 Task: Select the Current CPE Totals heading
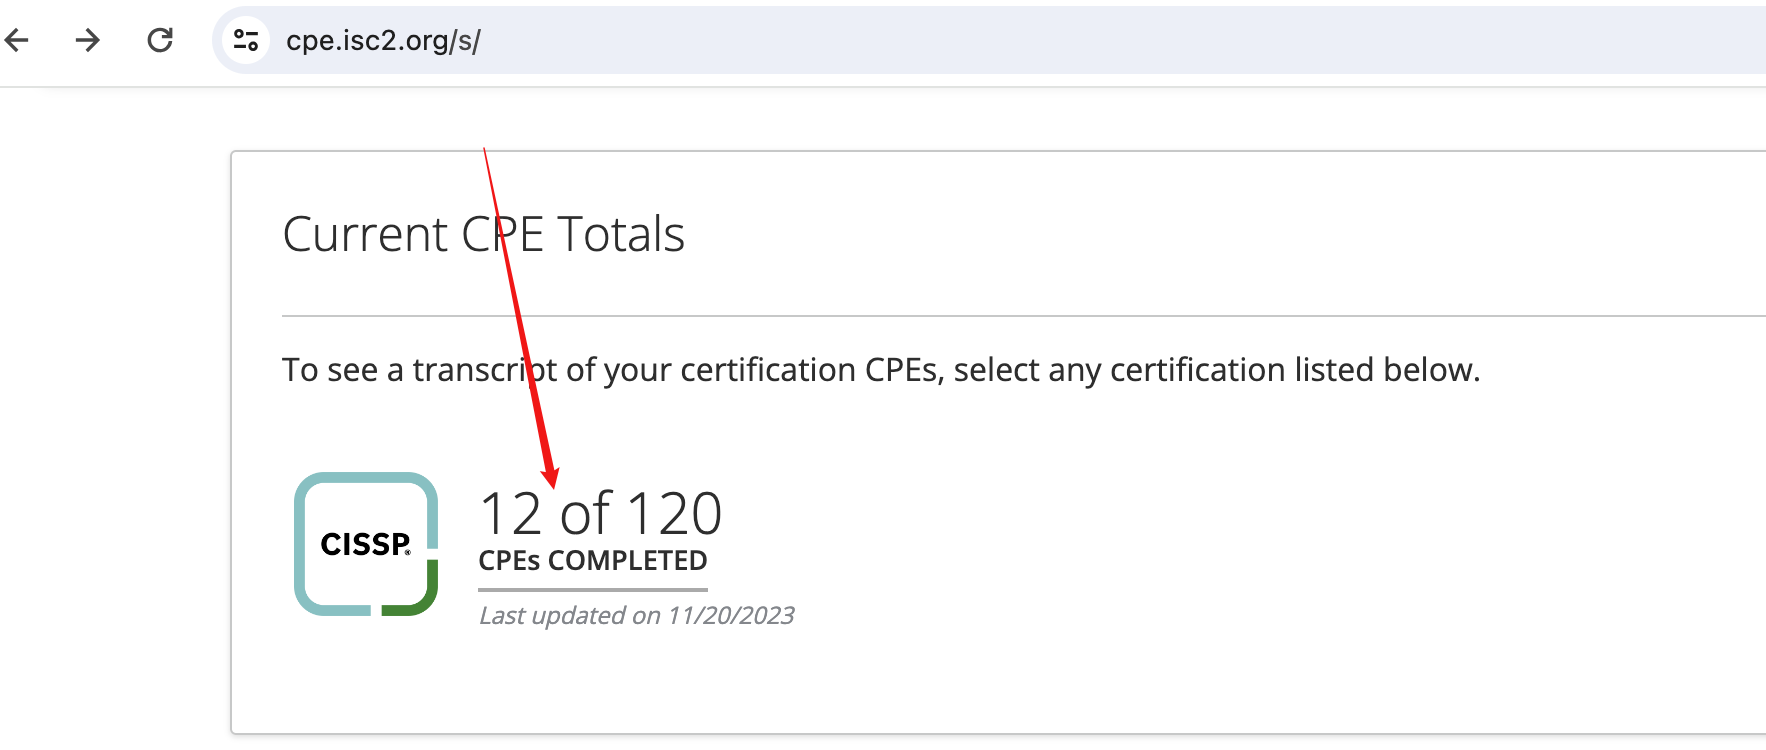pos(484,234)
